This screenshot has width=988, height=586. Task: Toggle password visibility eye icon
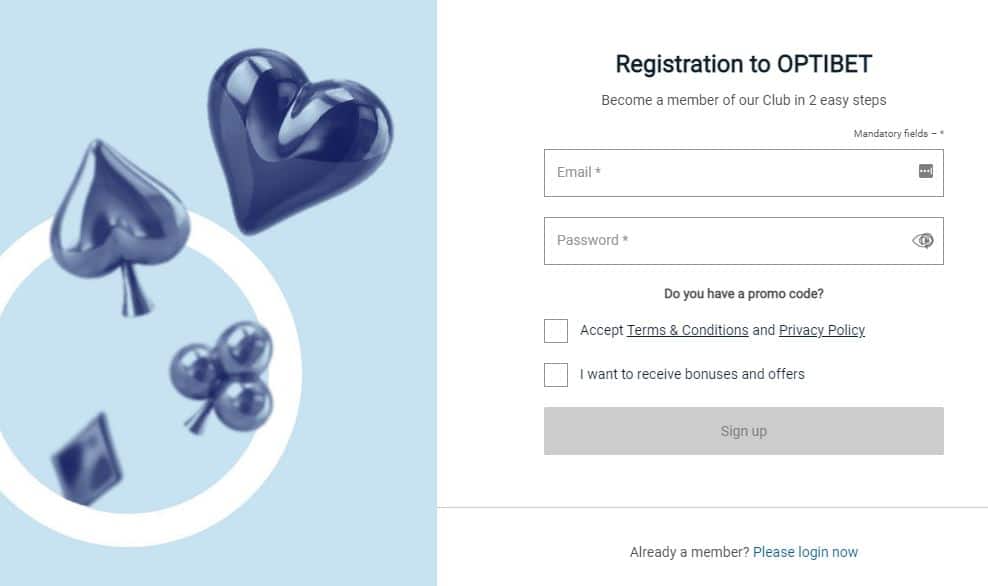point(923,240)
